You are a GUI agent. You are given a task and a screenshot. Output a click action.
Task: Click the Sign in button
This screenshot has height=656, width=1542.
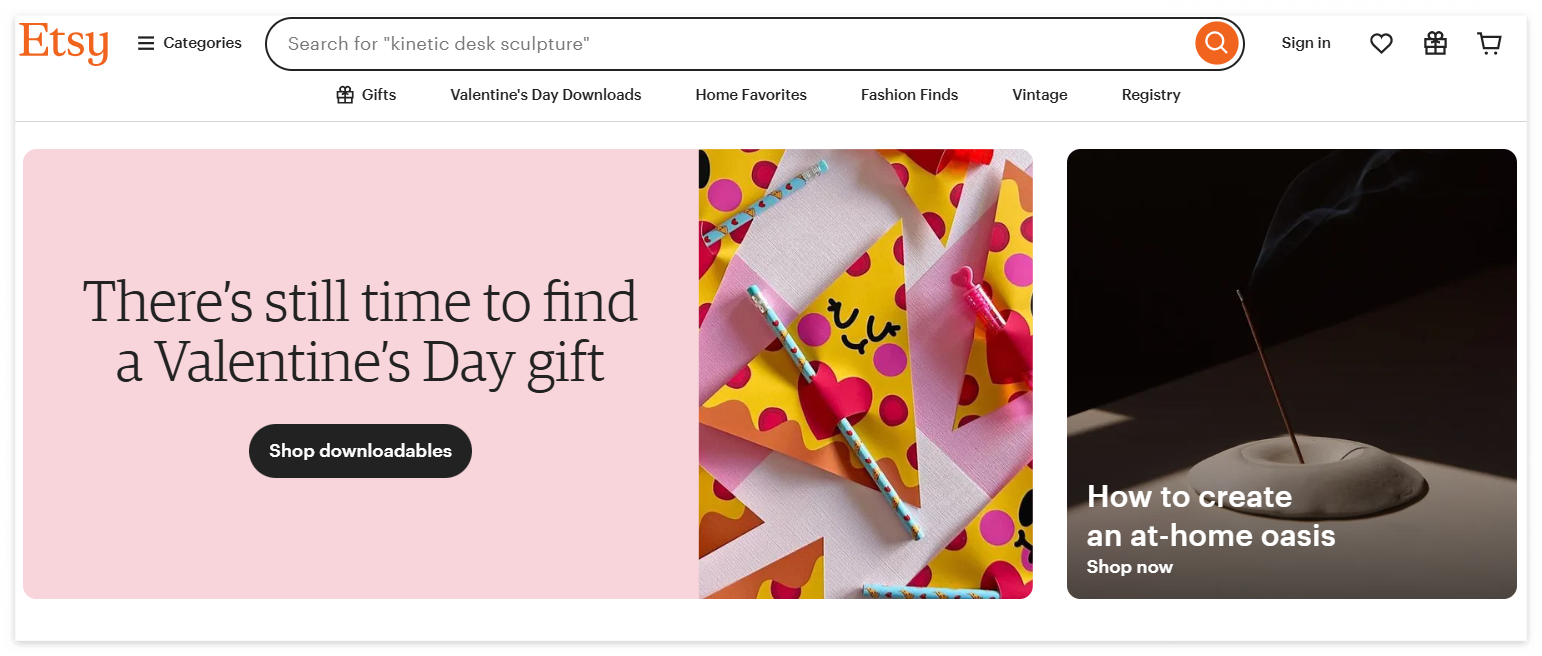pyautogui.click(x=1306, y=43)
